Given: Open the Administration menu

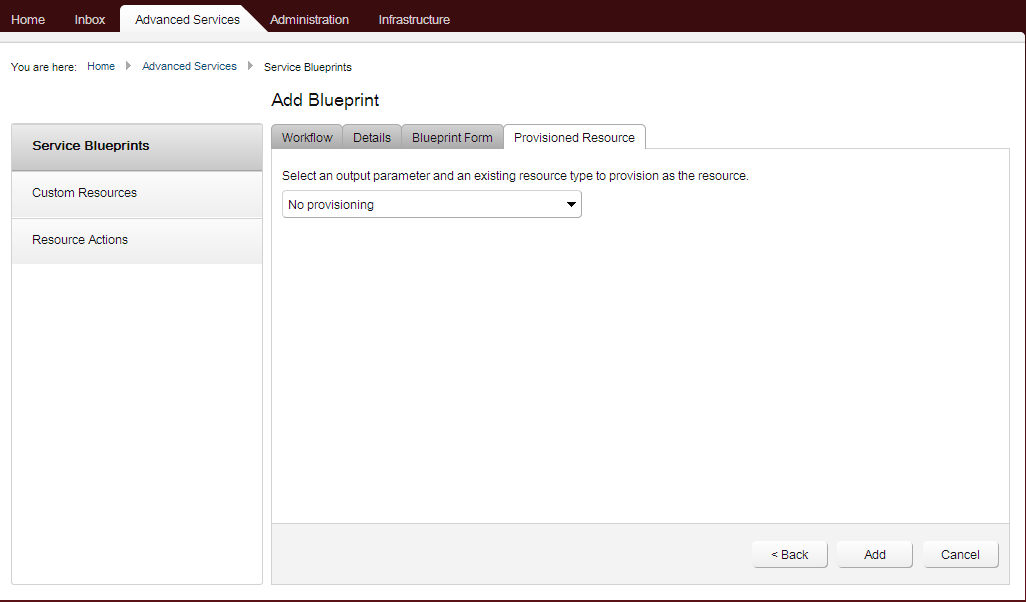Looking at the screenshot, I should click(x=309, y=18).
